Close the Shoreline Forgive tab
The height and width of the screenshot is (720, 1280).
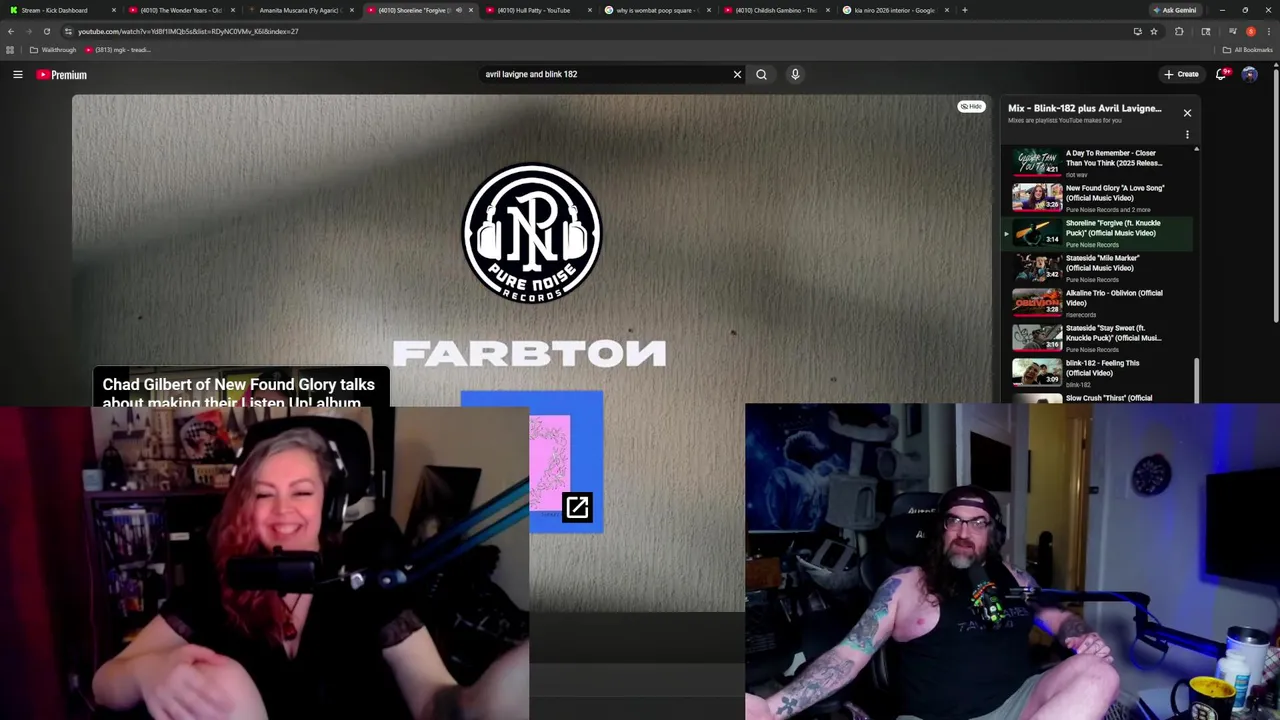click(470, 10)
